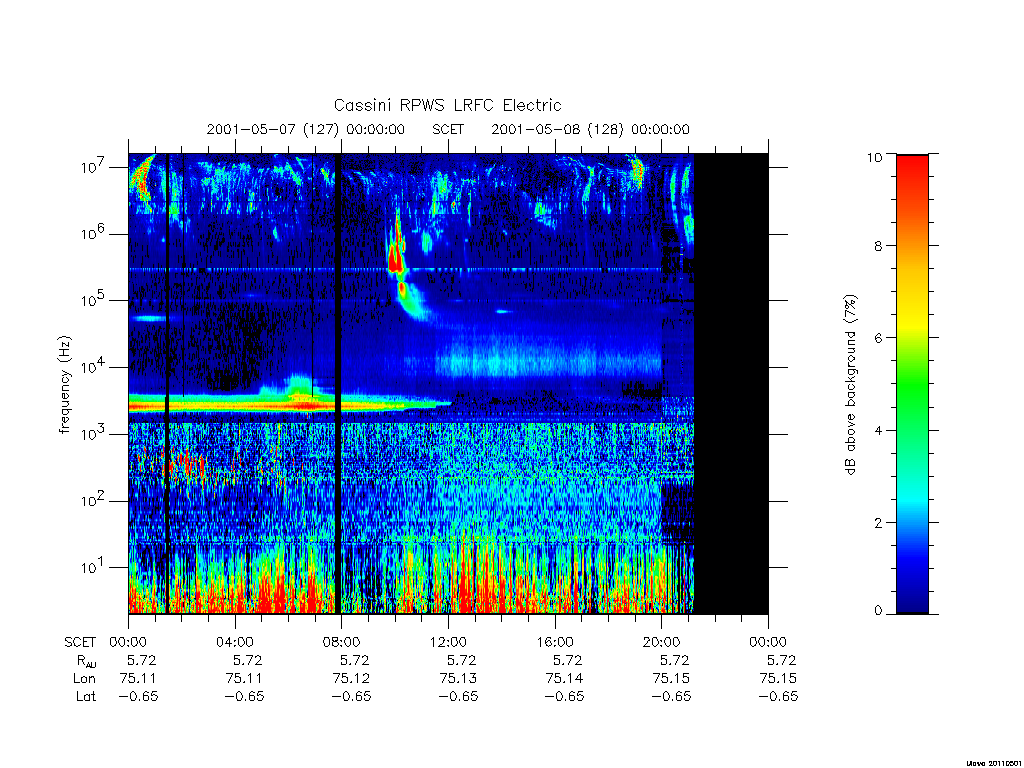Click the "dB above background (7%)" label
1024x768 pixels.
[x=850, y=385]
